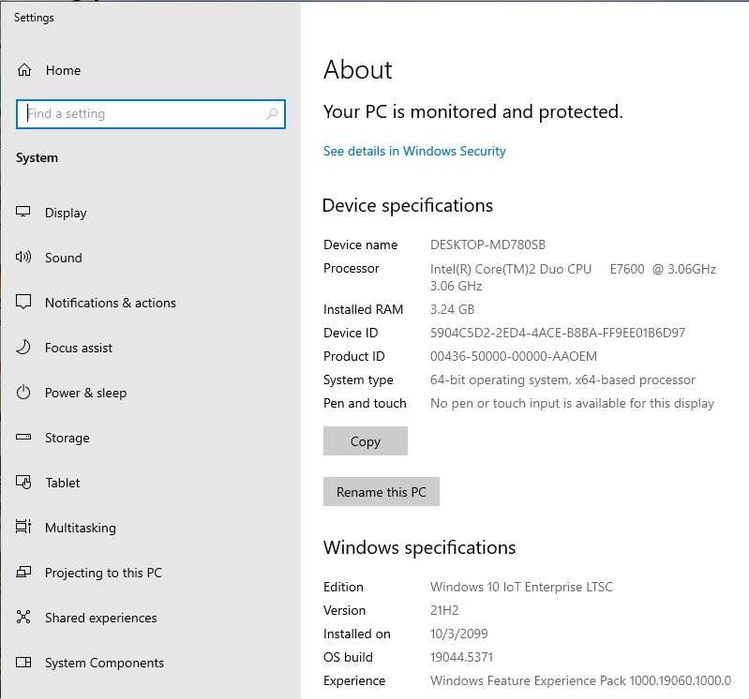Click the About page heading

[358, 70]
